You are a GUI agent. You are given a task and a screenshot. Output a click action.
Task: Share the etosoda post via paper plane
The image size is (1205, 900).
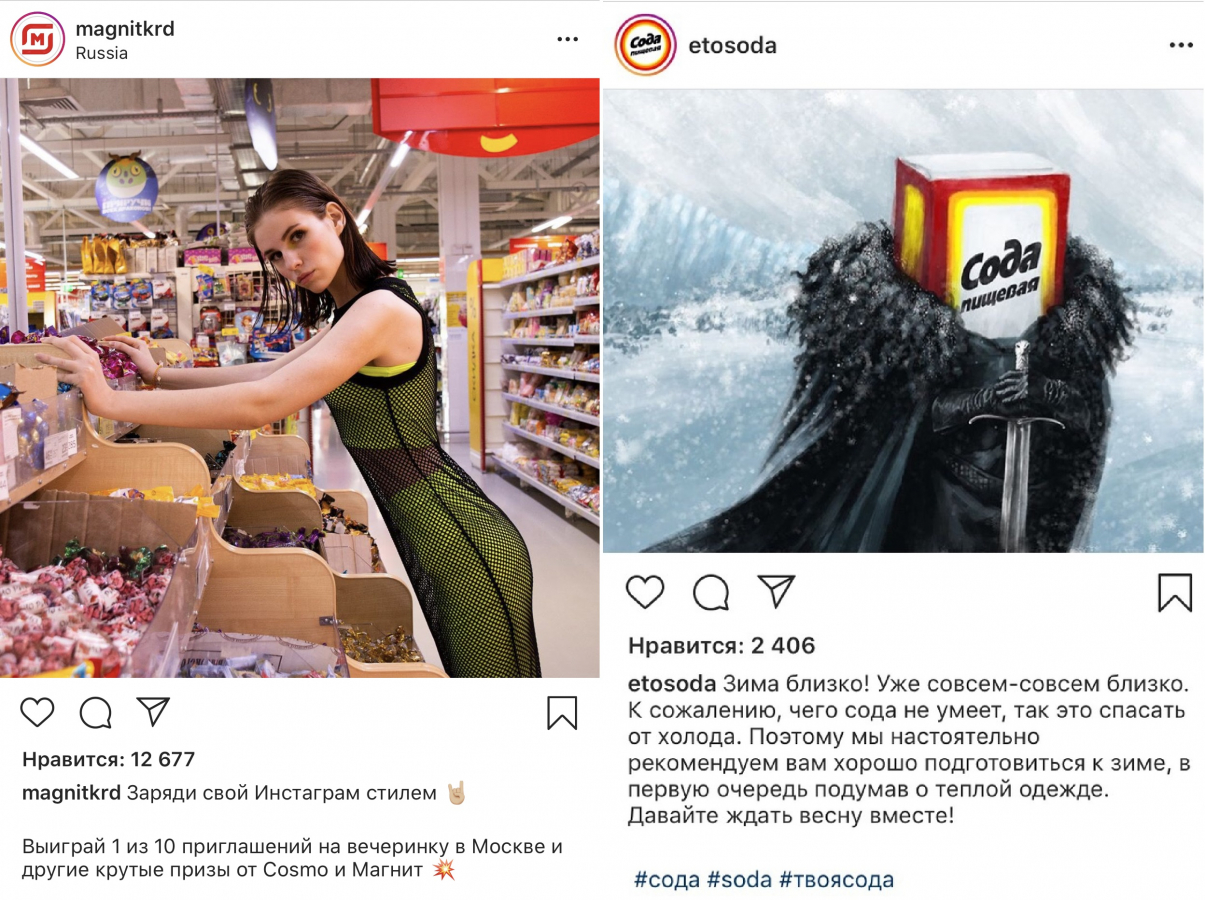pos(776,591)
